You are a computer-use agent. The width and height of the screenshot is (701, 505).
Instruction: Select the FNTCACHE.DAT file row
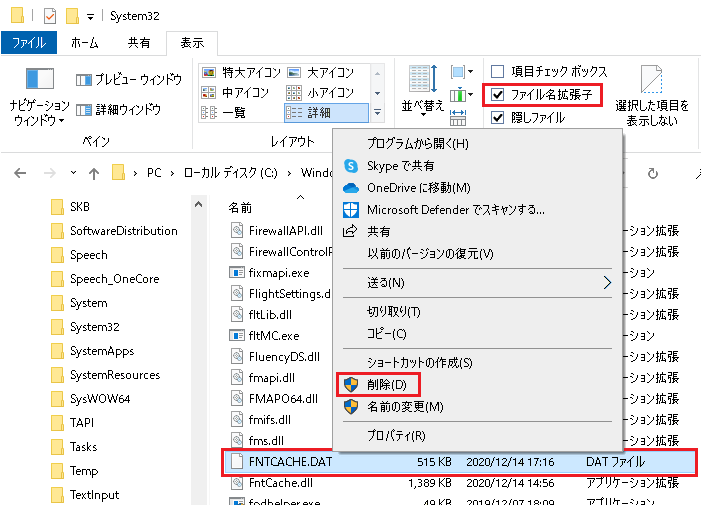[459, 462]
